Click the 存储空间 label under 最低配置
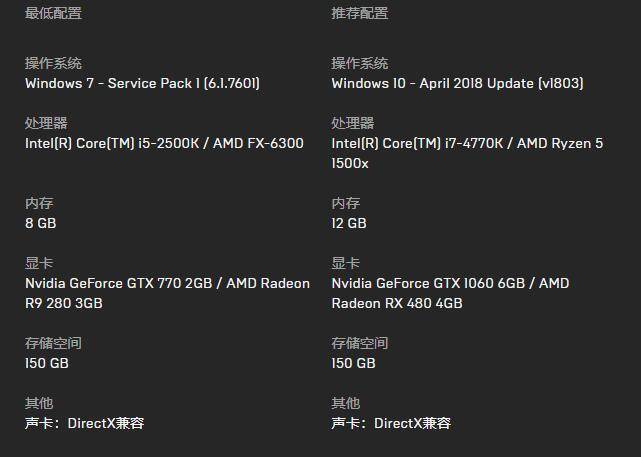Screen dimensions: 641x457 coord(53,344)
